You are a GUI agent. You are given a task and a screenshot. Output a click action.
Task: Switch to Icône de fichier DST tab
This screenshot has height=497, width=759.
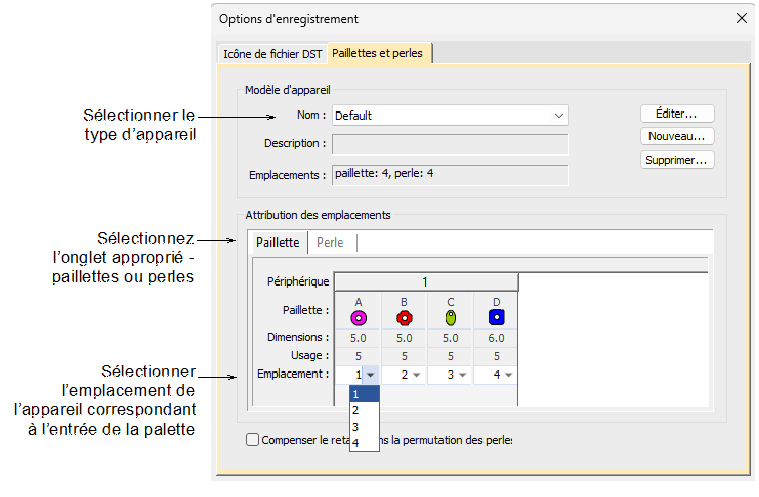pos(272,53)
